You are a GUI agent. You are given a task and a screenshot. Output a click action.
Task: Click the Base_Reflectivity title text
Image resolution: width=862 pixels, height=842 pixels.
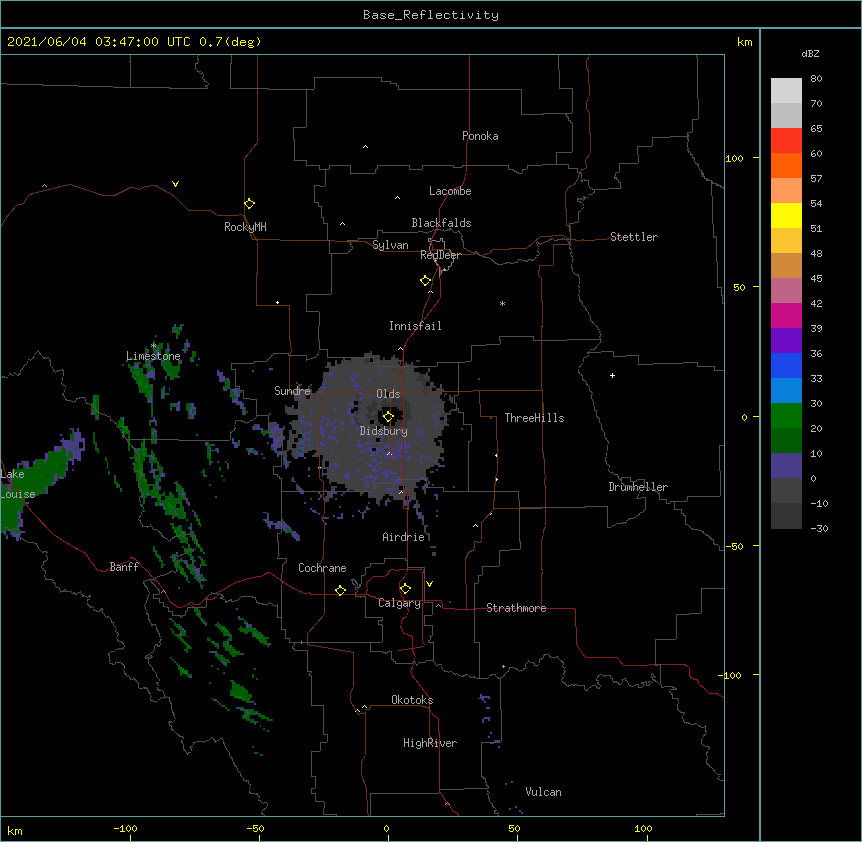point(431,15)
